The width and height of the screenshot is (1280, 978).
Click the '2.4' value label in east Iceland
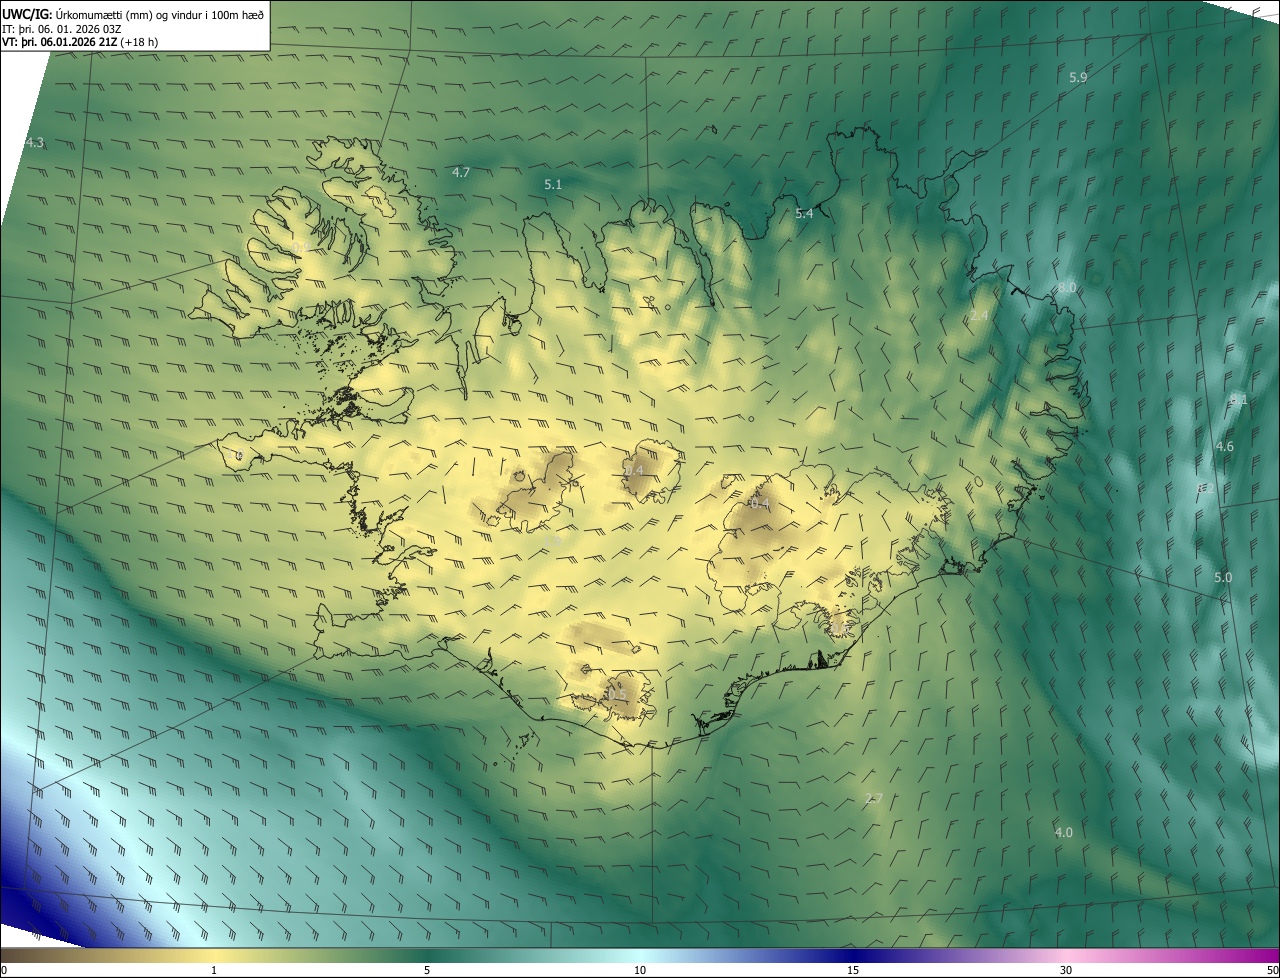pos(979,316)
